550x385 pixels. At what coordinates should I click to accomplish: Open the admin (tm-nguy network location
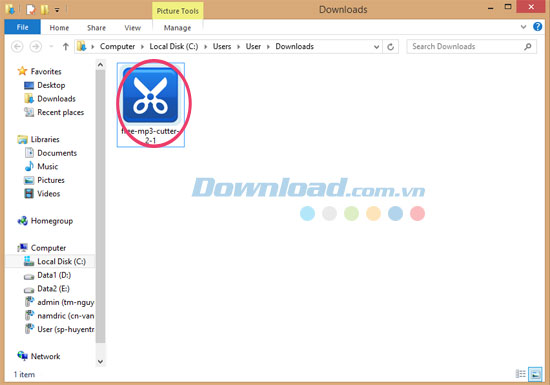(x=66, y=302)
